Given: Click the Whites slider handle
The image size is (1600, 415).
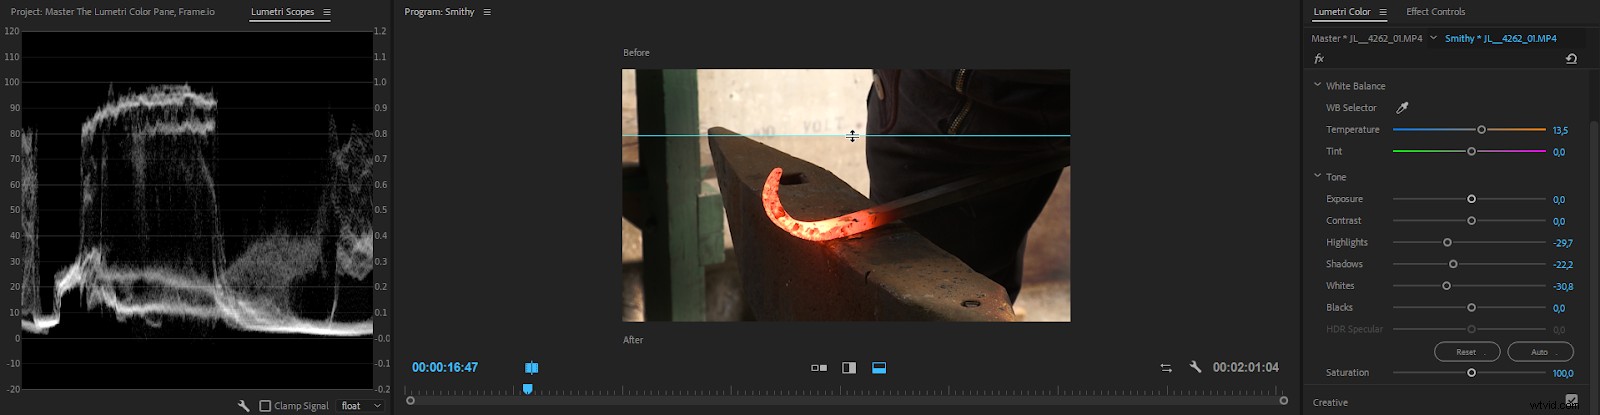Looking at the screenshot, I should click(x=1446, y=286).
